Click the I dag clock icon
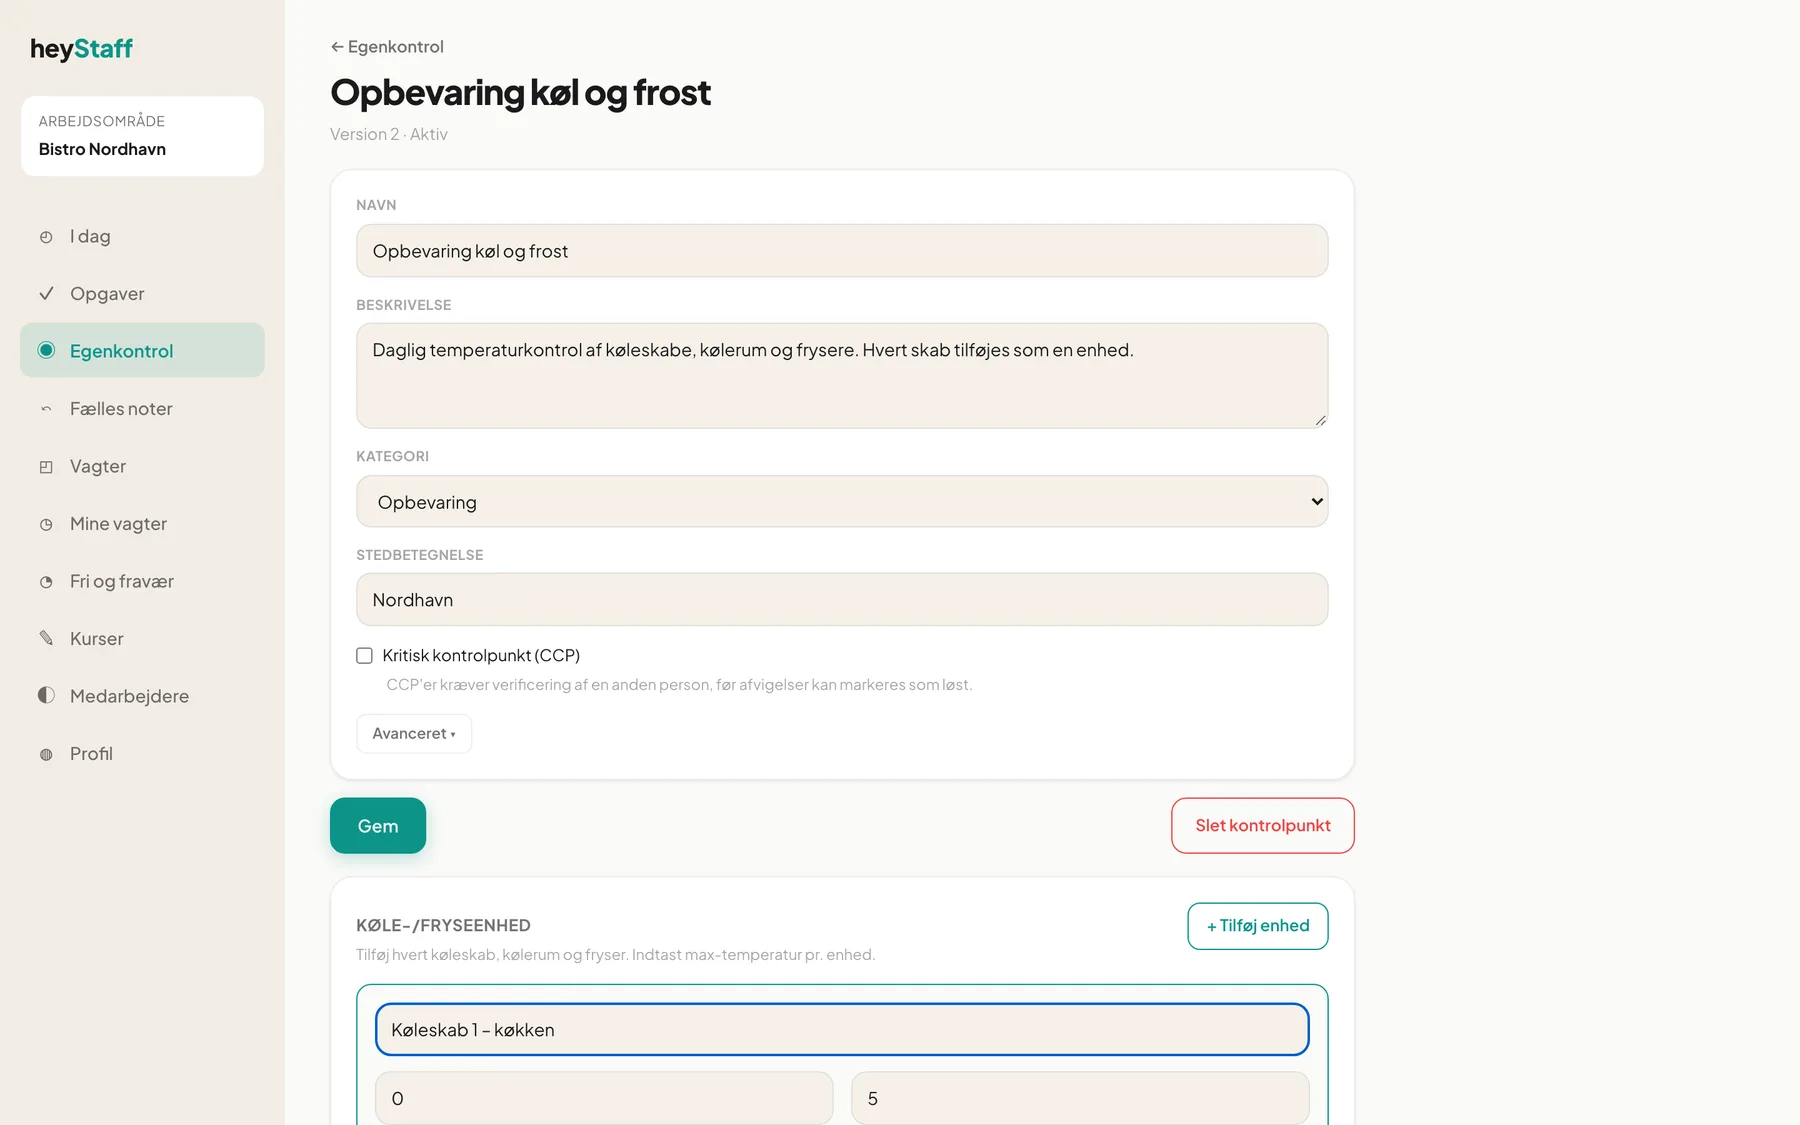Image resolution: width=1800 pixels, height=1125 pixels. 46,237
